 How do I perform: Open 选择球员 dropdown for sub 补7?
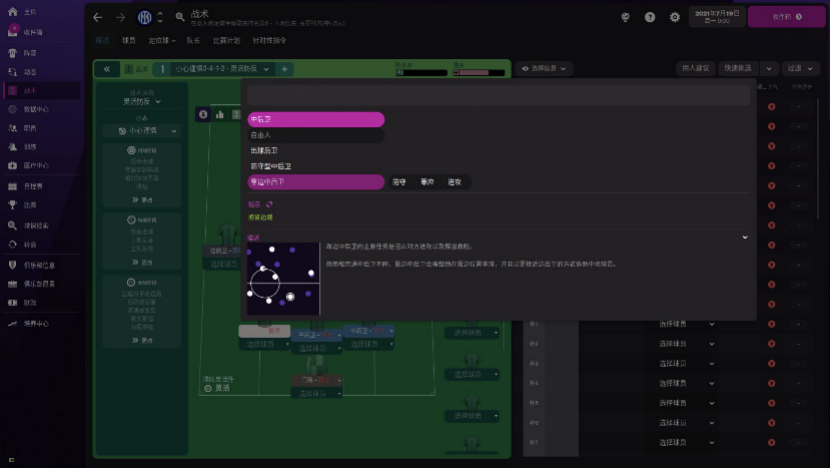click(686, 443)
